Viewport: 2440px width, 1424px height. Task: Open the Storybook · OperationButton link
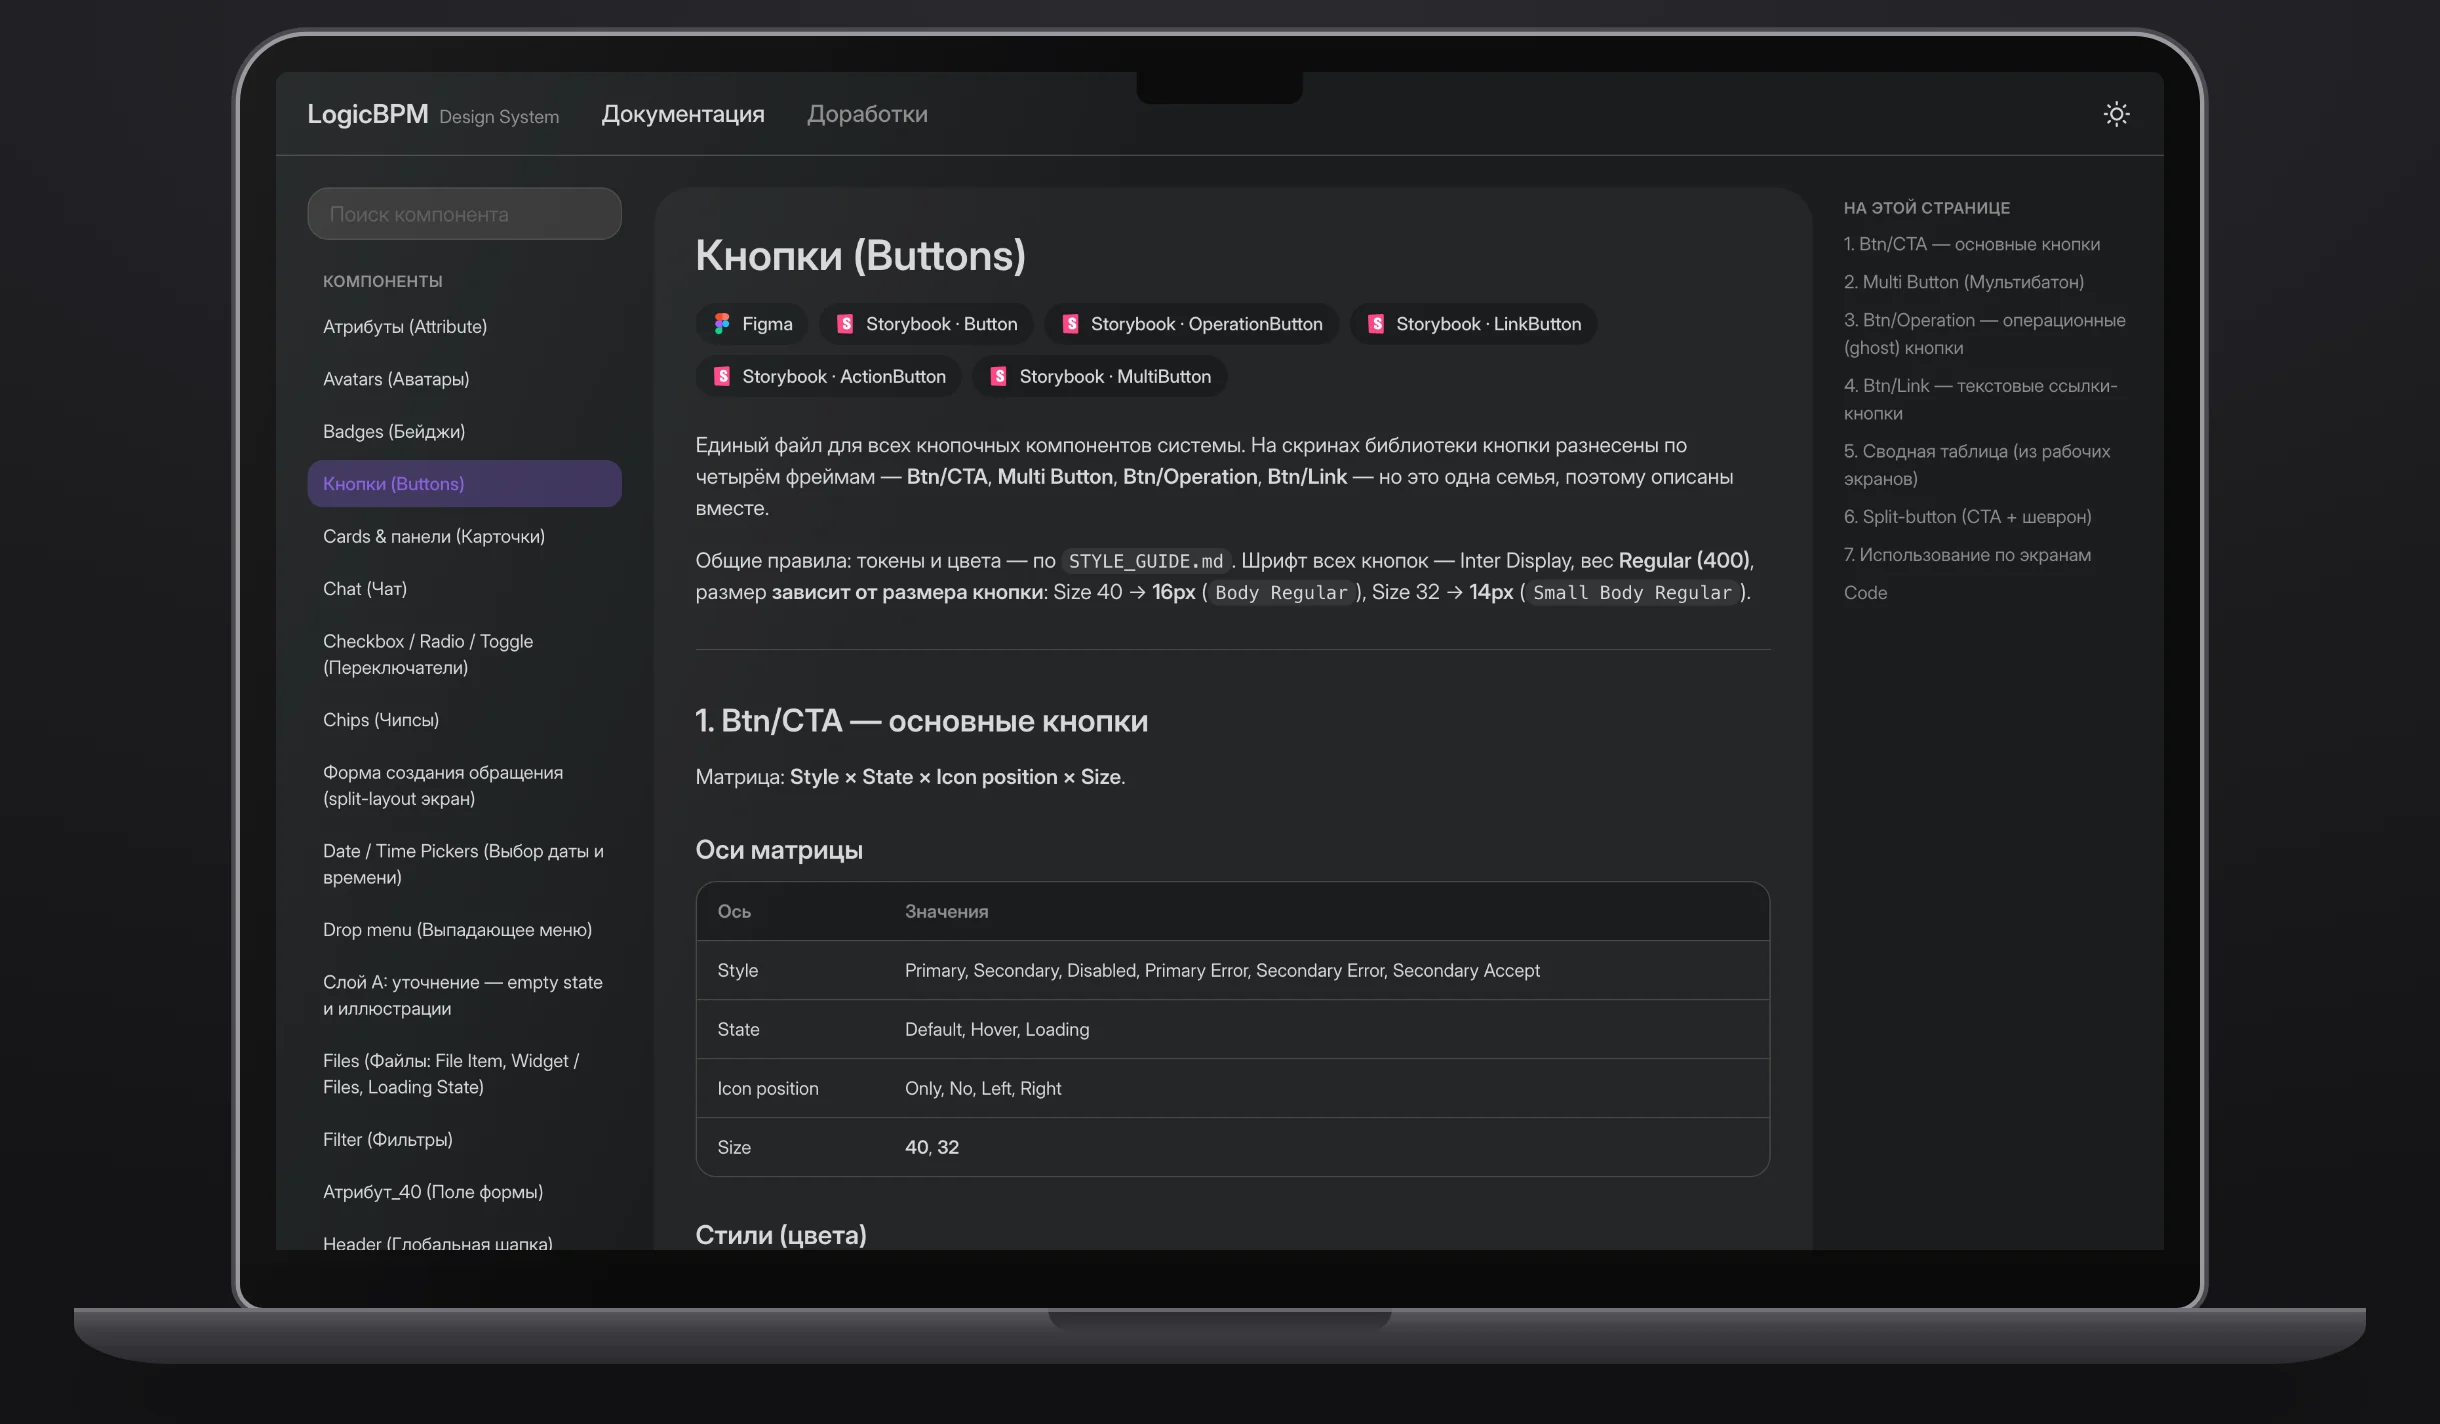(x=1191, y=324)
